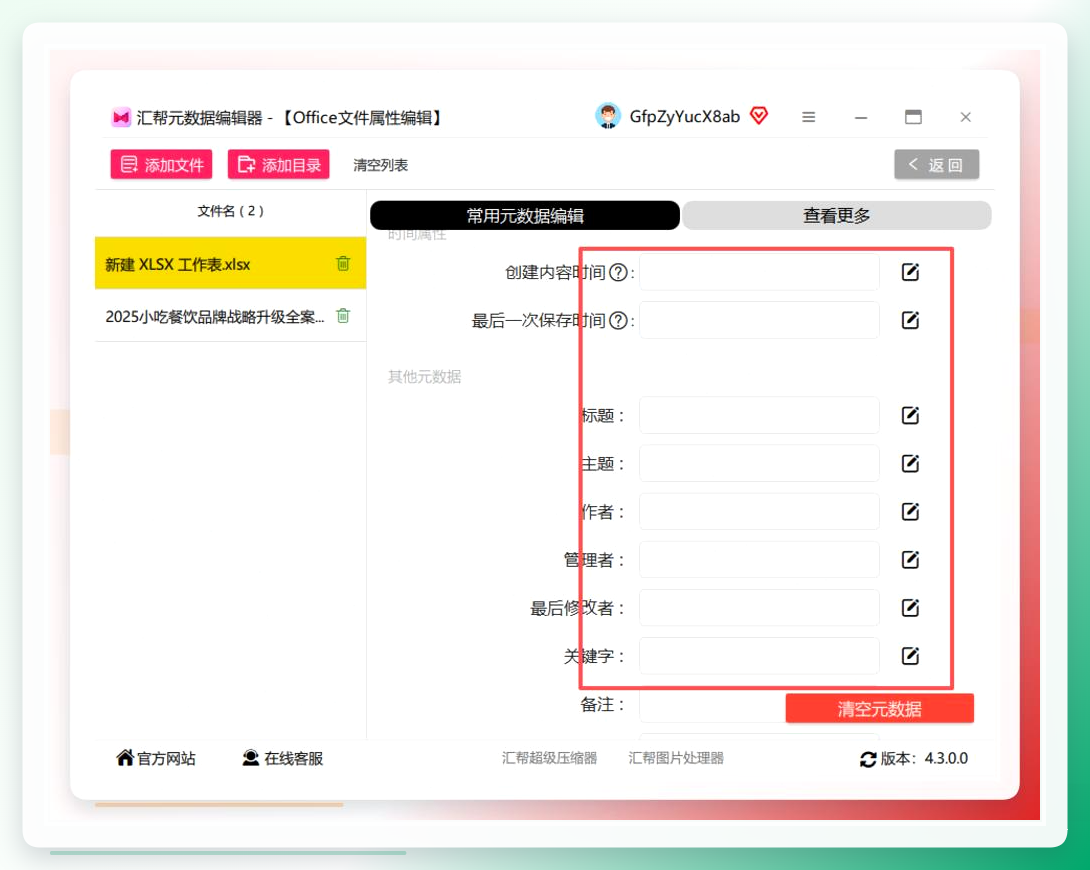1090x870 pixels.
Task: Switch to 查看更多 tab
Action: pyautogui.click(x=836, y=215)
